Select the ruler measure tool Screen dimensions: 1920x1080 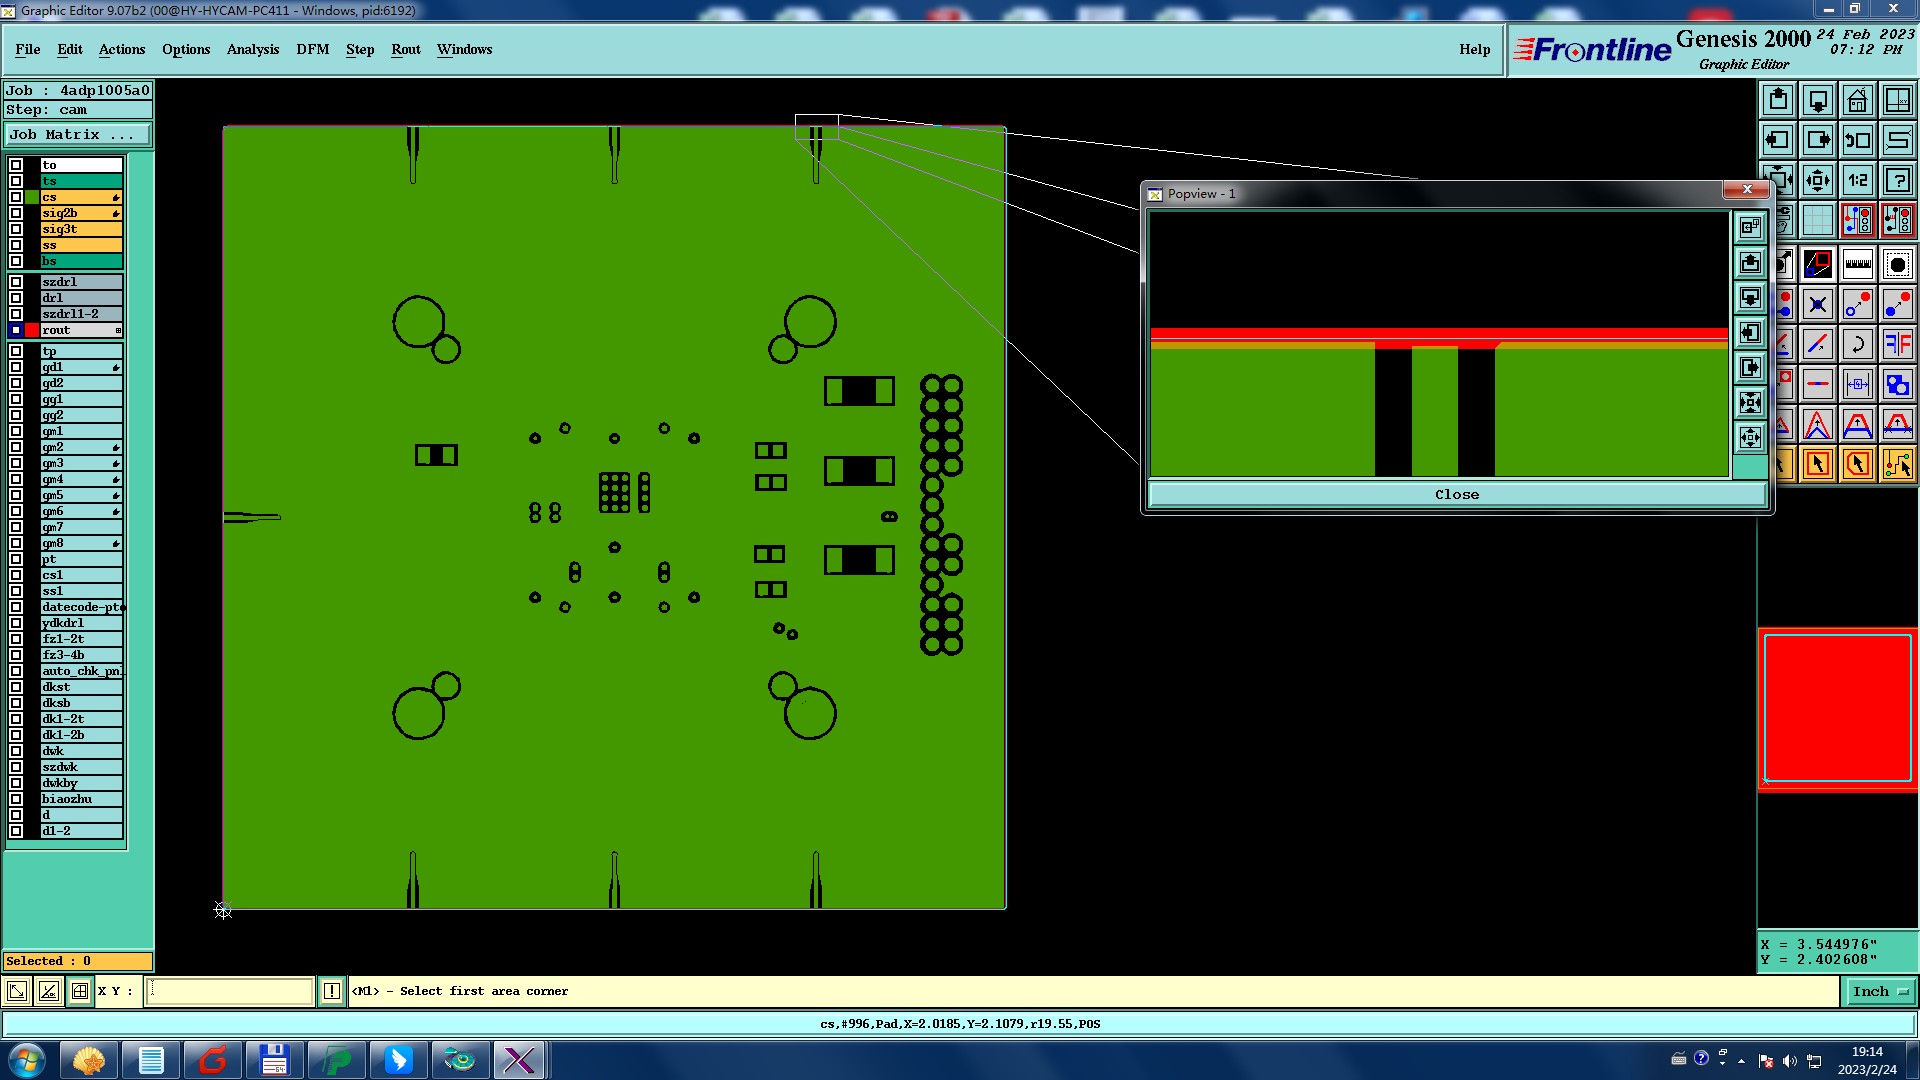point(1857,264)
